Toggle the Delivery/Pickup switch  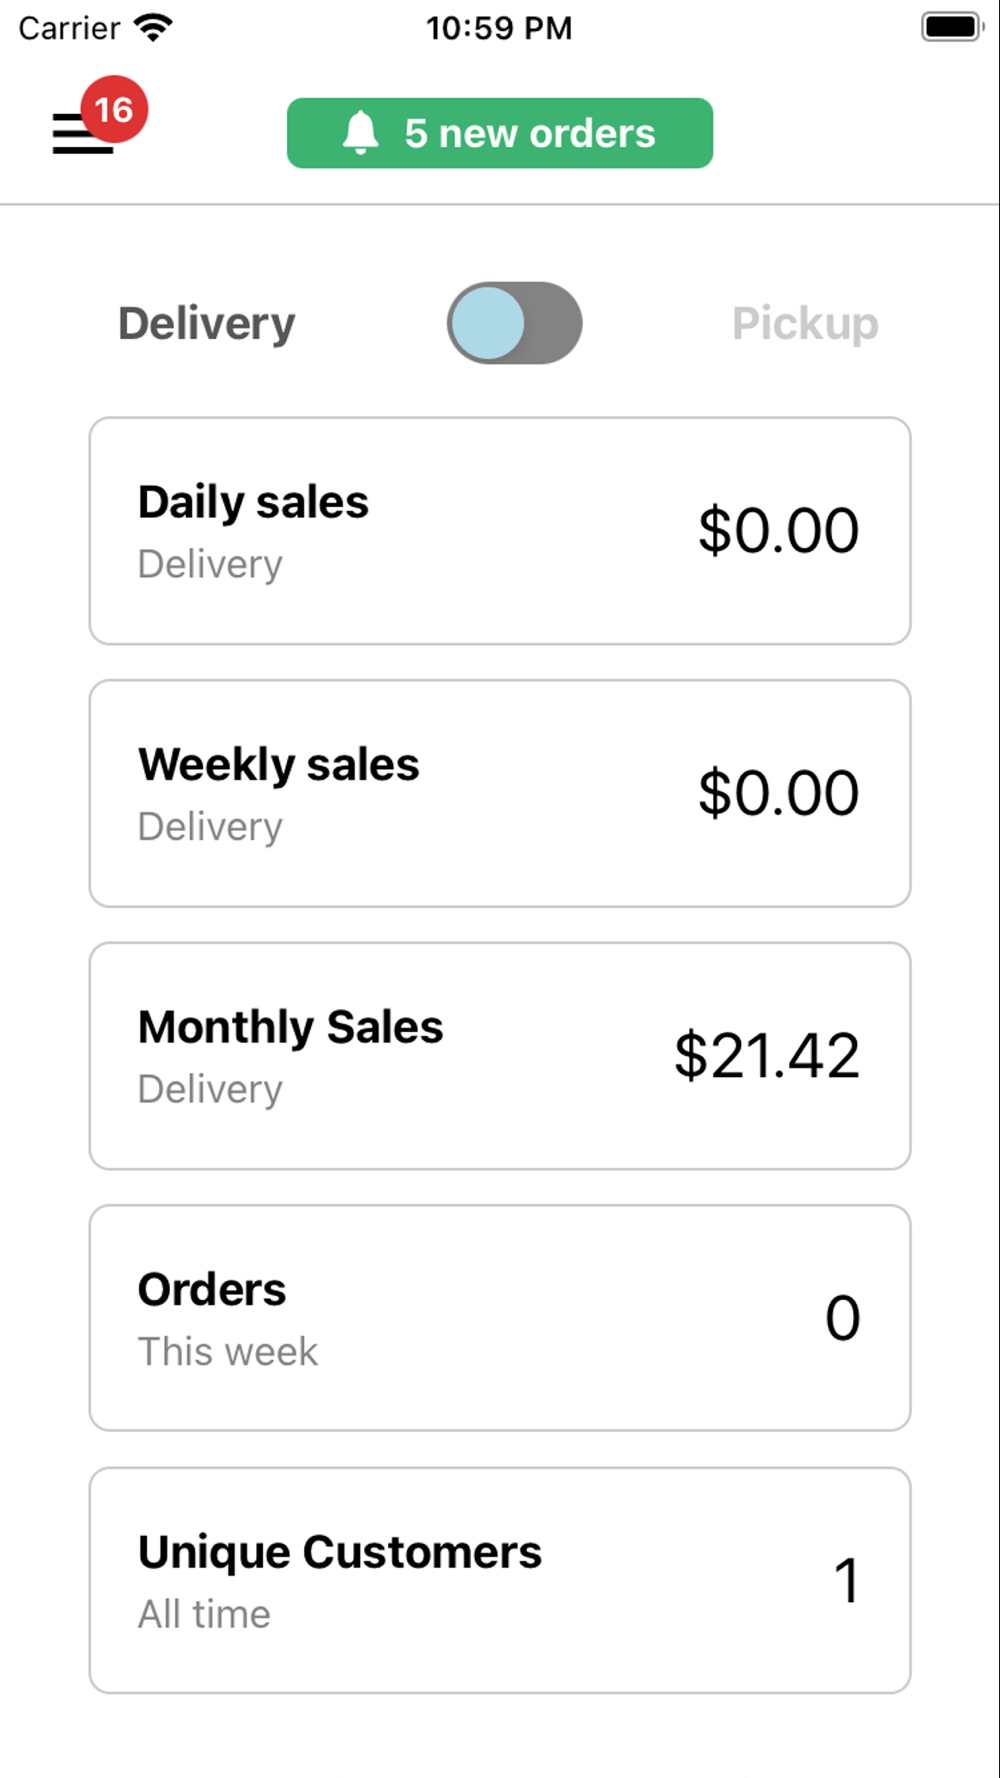pyautogui.click(x=514, y=323)
